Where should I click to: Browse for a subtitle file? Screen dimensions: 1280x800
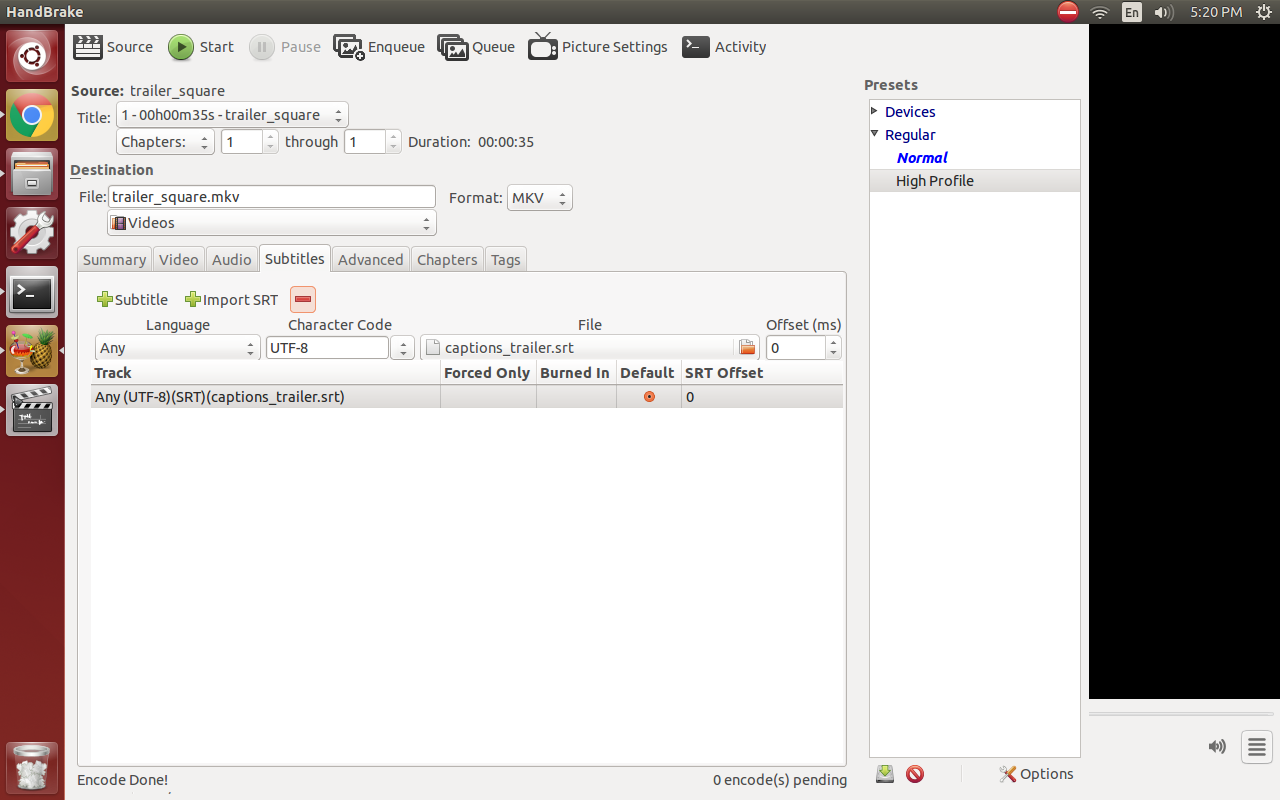click(746, 347)
